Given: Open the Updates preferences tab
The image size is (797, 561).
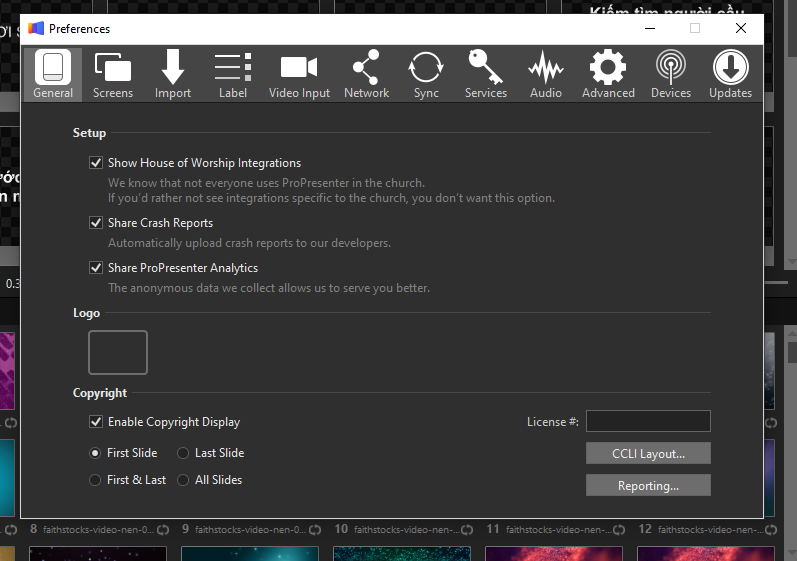Looking at the screenshot, I should [730, 74].
